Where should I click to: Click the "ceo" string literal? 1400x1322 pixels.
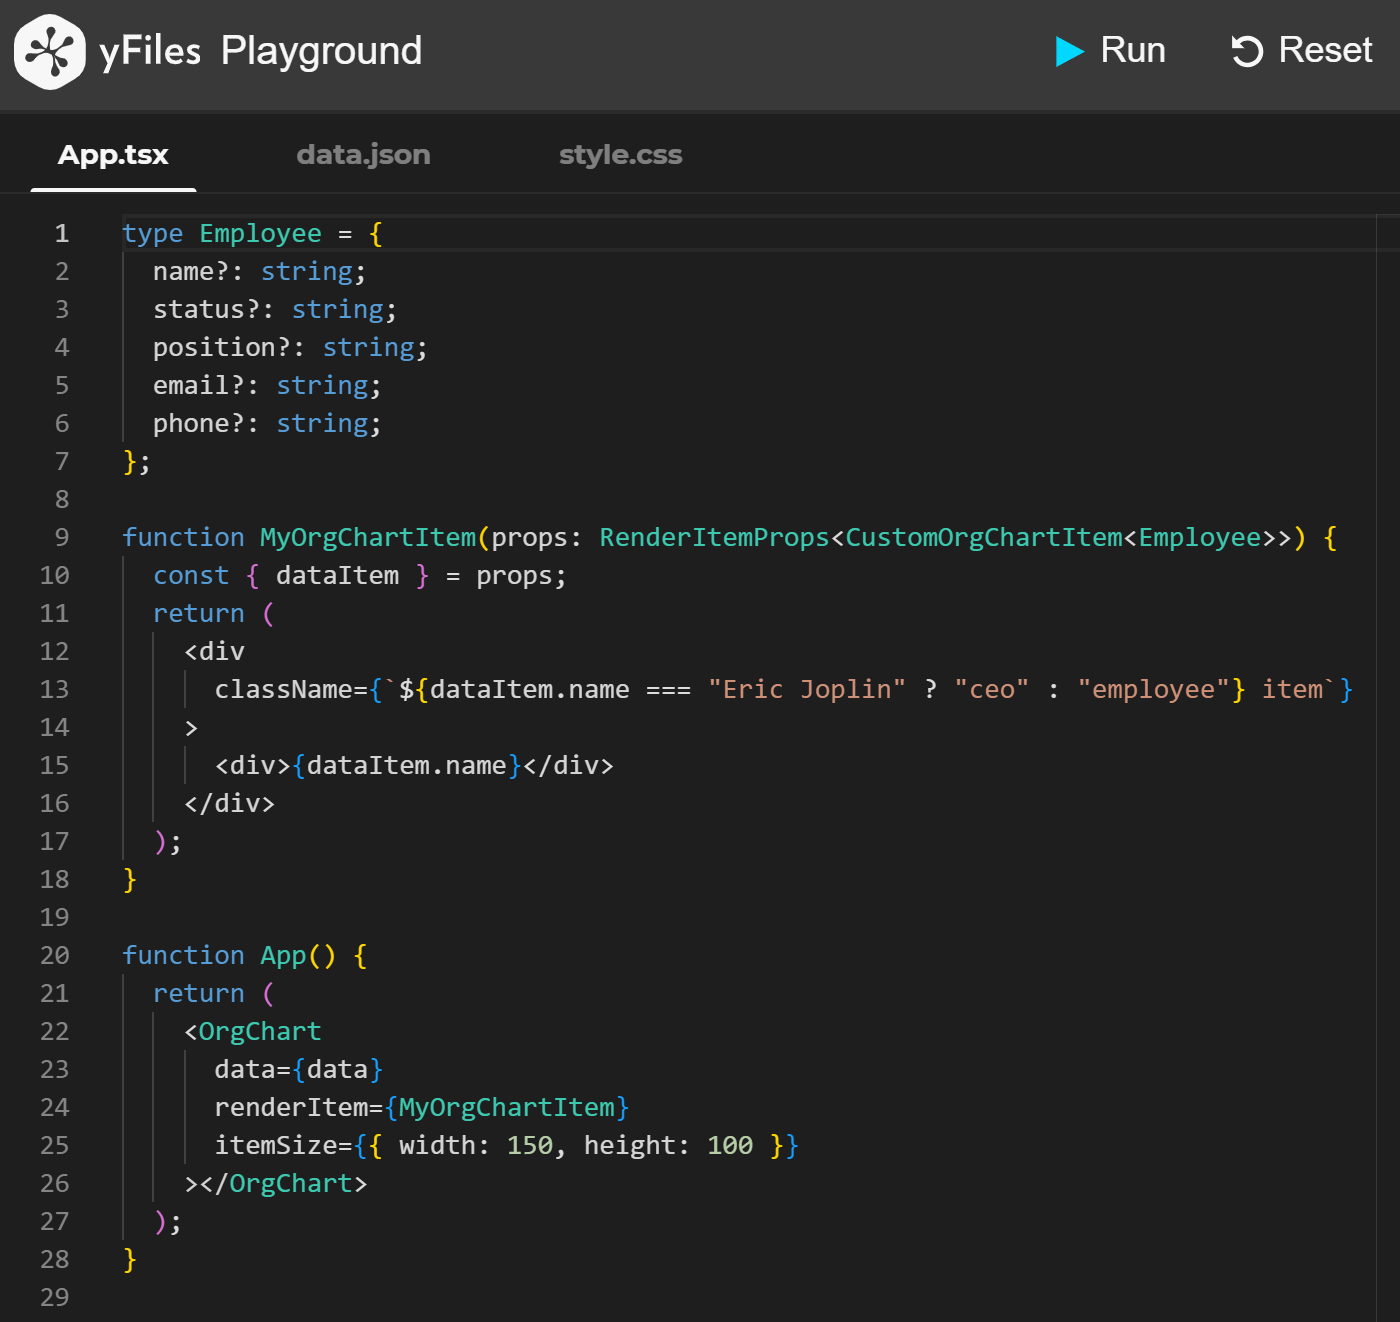pos(991,690)
